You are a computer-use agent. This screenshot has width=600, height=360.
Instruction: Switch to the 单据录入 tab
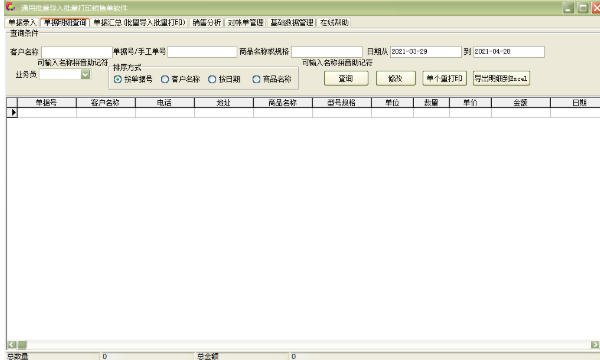[22, 23]
